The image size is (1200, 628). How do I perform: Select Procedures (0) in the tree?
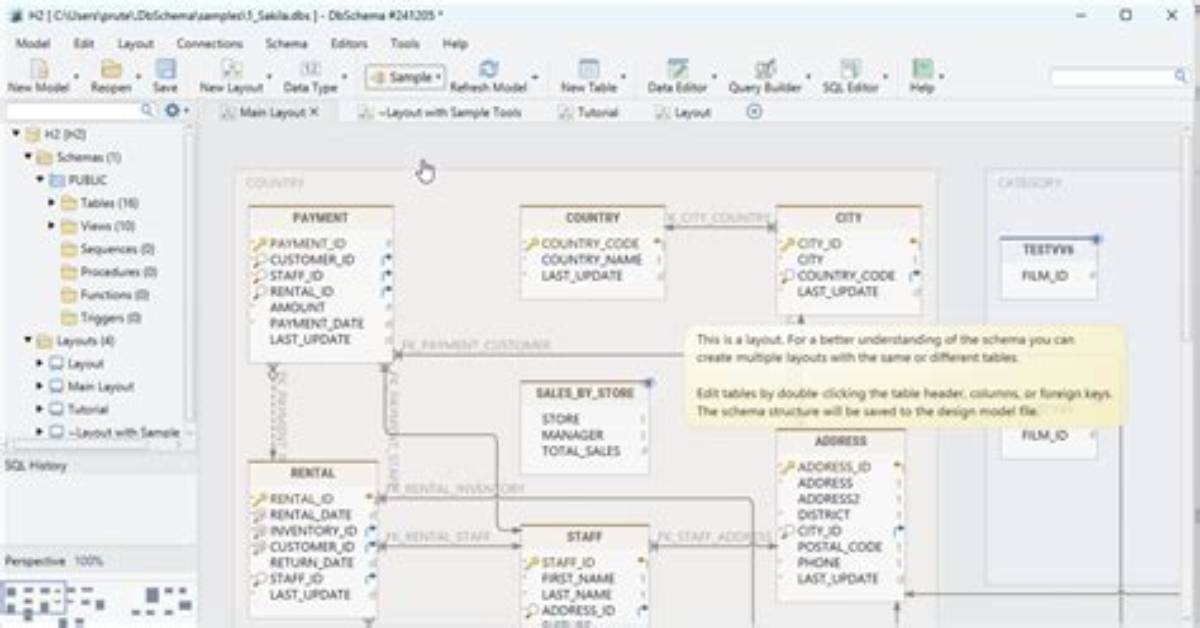pyautogui.click(x=110, y=272)
